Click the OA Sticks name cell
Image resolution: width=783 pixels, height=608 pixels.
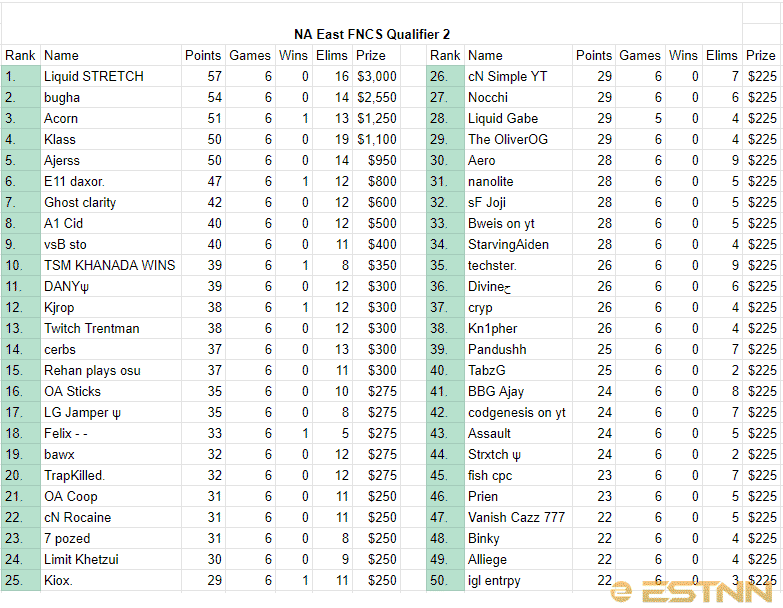point(111,391)
